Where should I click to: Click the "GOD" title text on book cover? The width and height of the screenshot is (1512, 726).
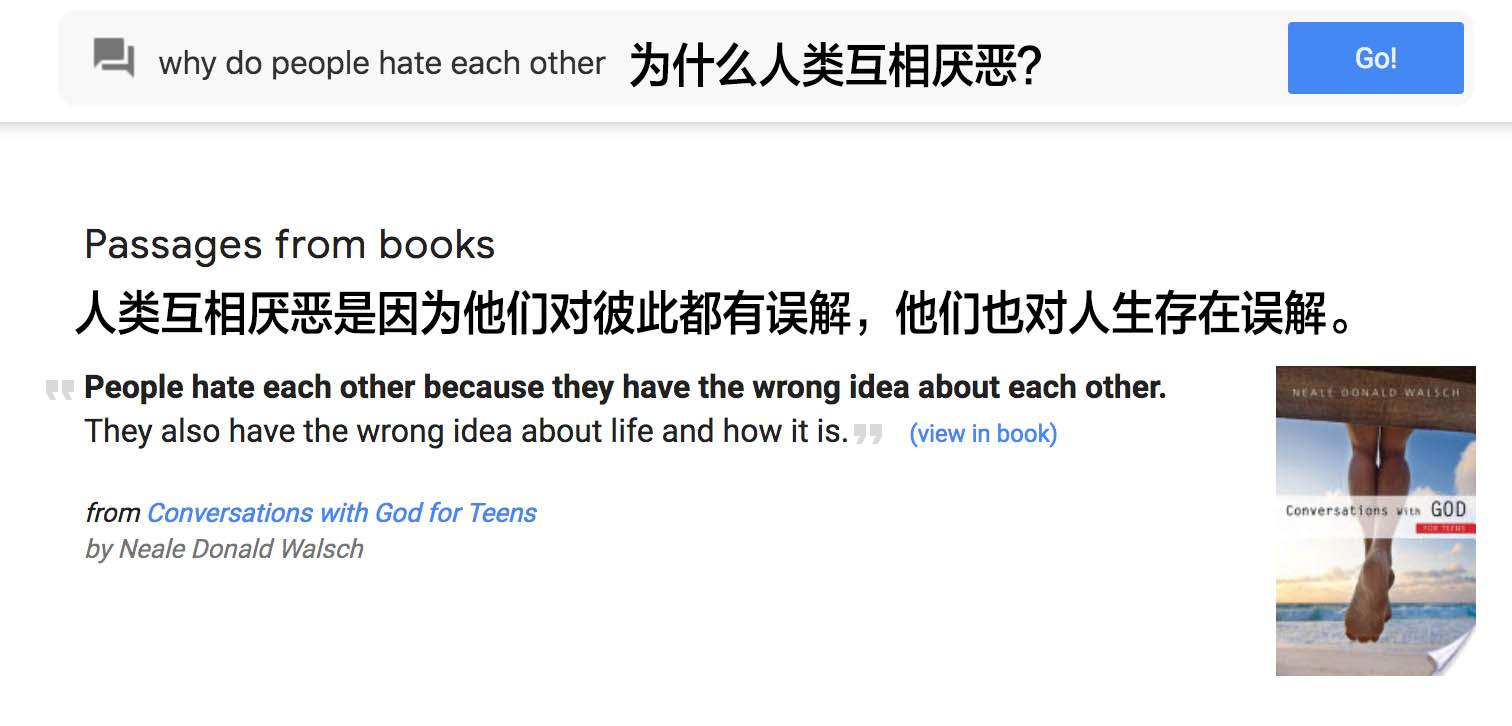pos(1447,510)
